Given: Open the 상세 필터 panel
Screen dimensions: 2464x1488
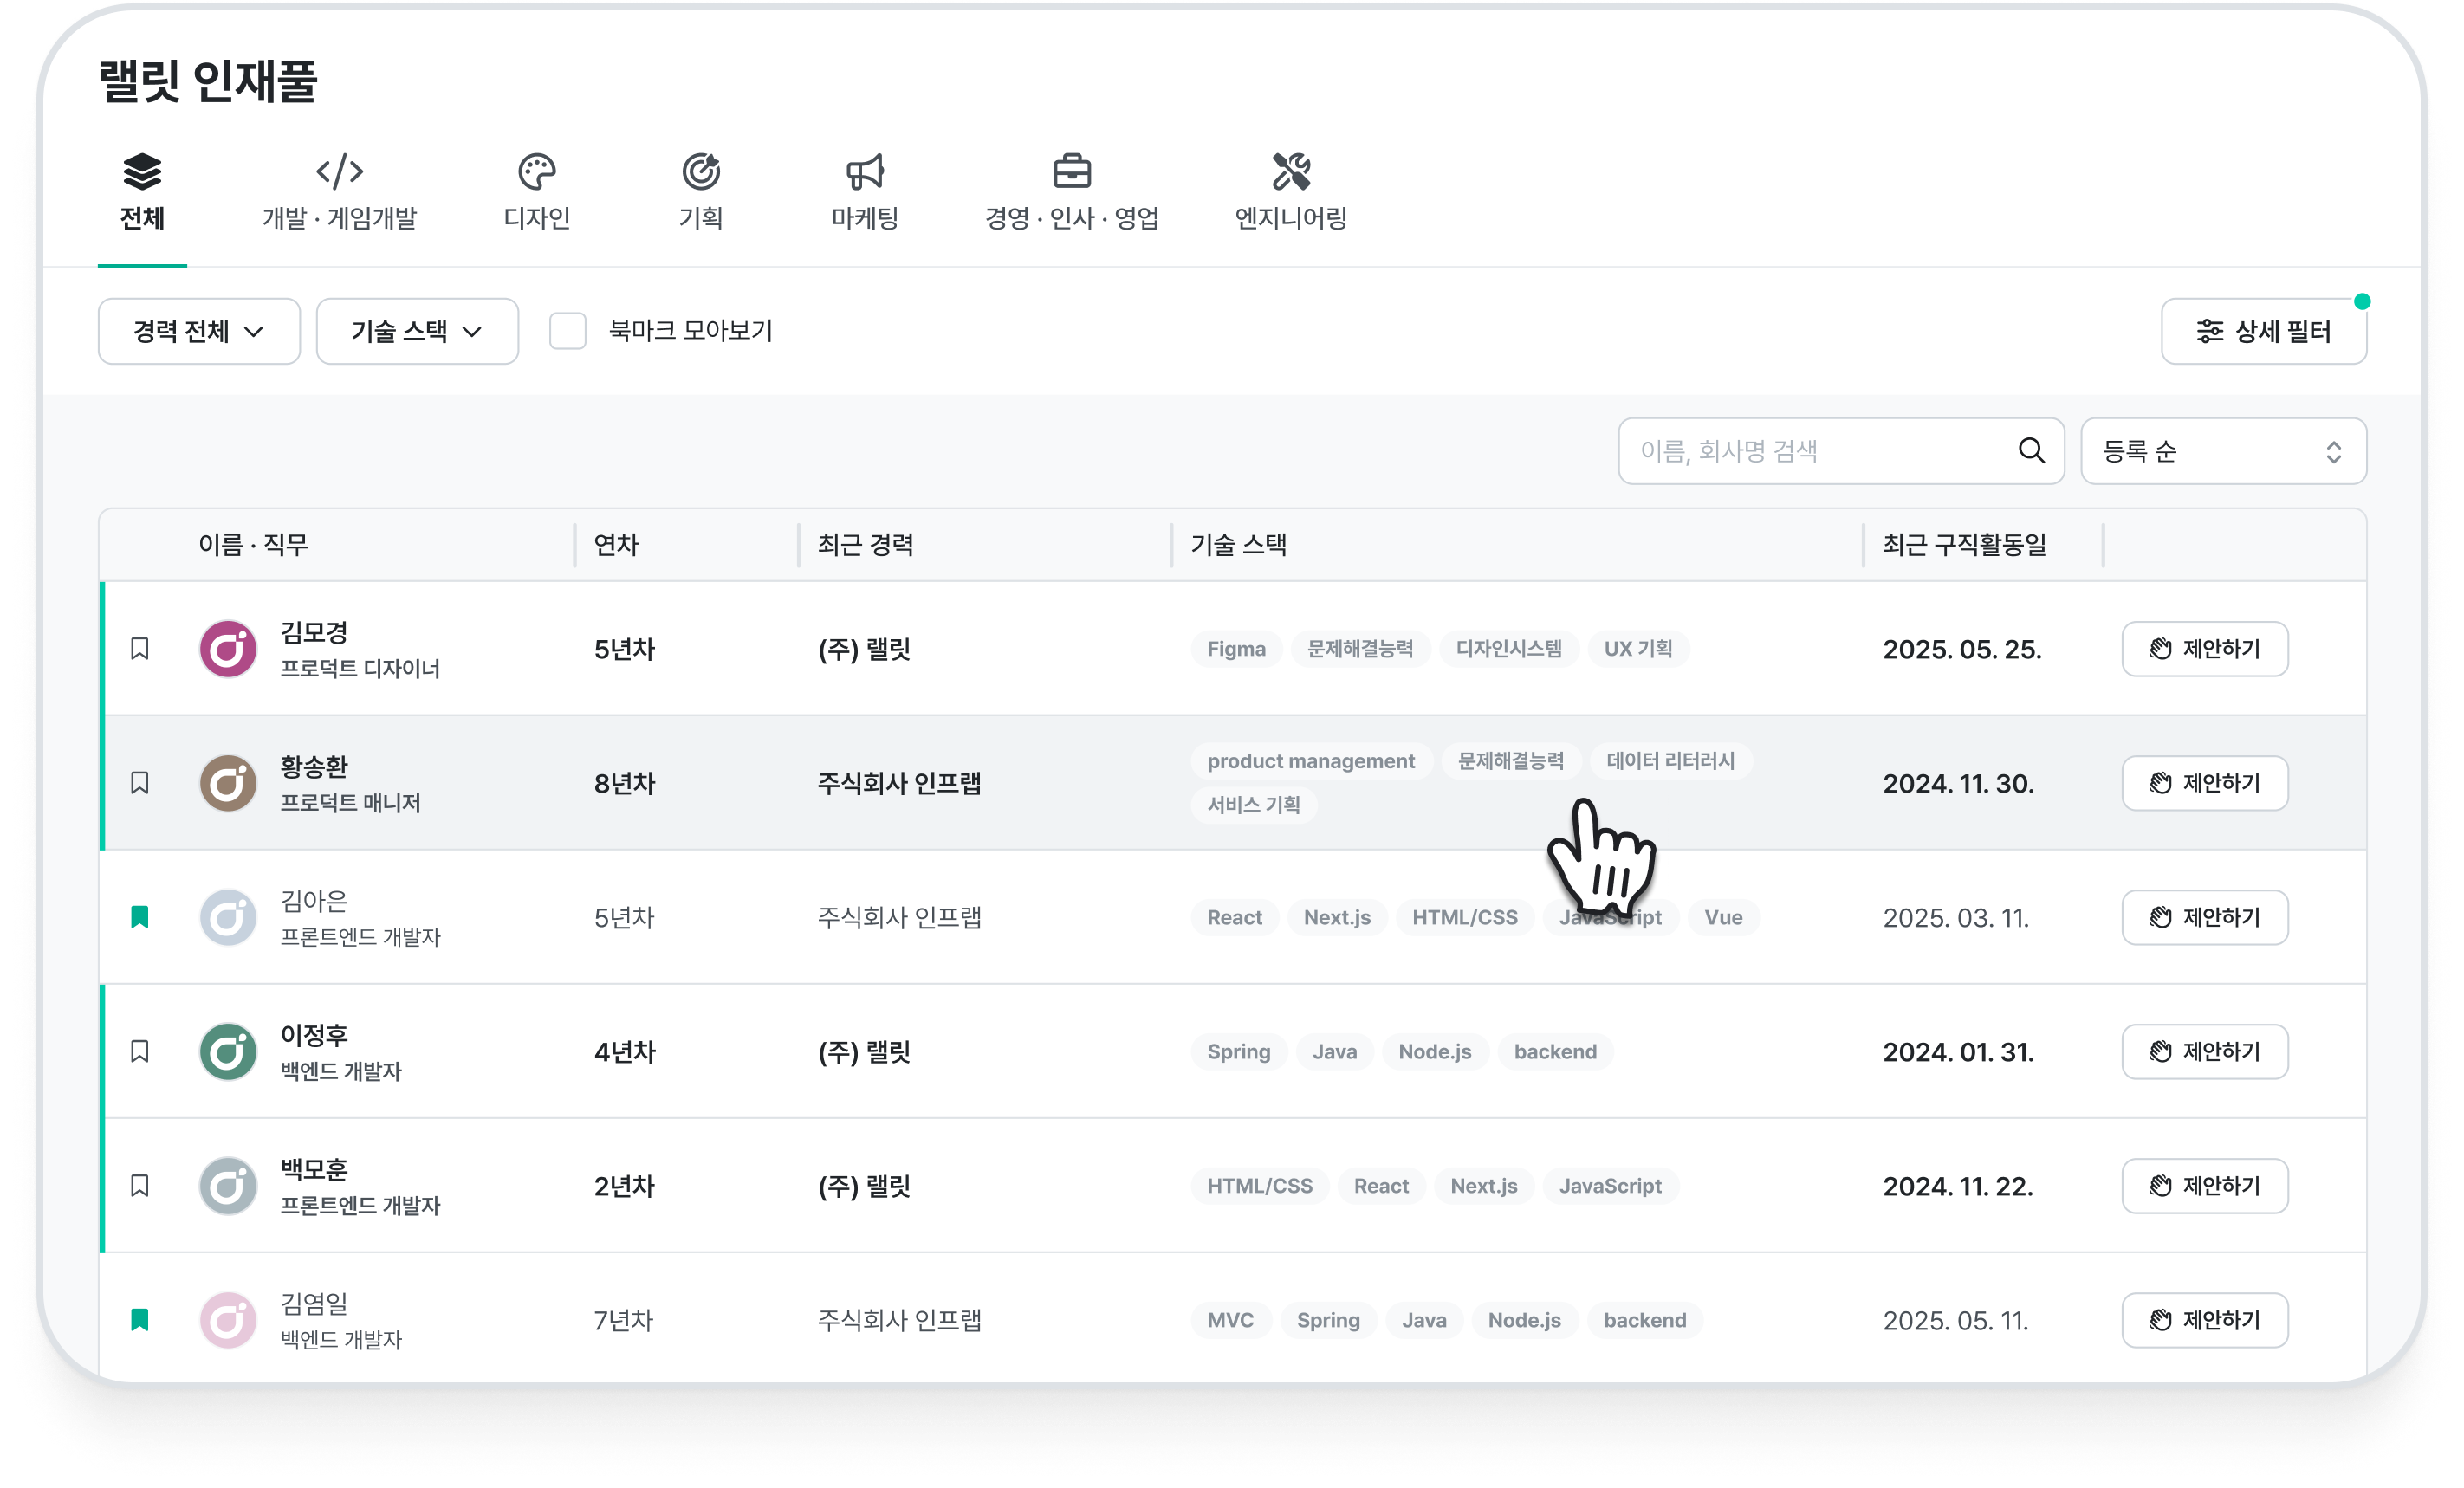Looking at the screenshot, I should [2263, 331].
